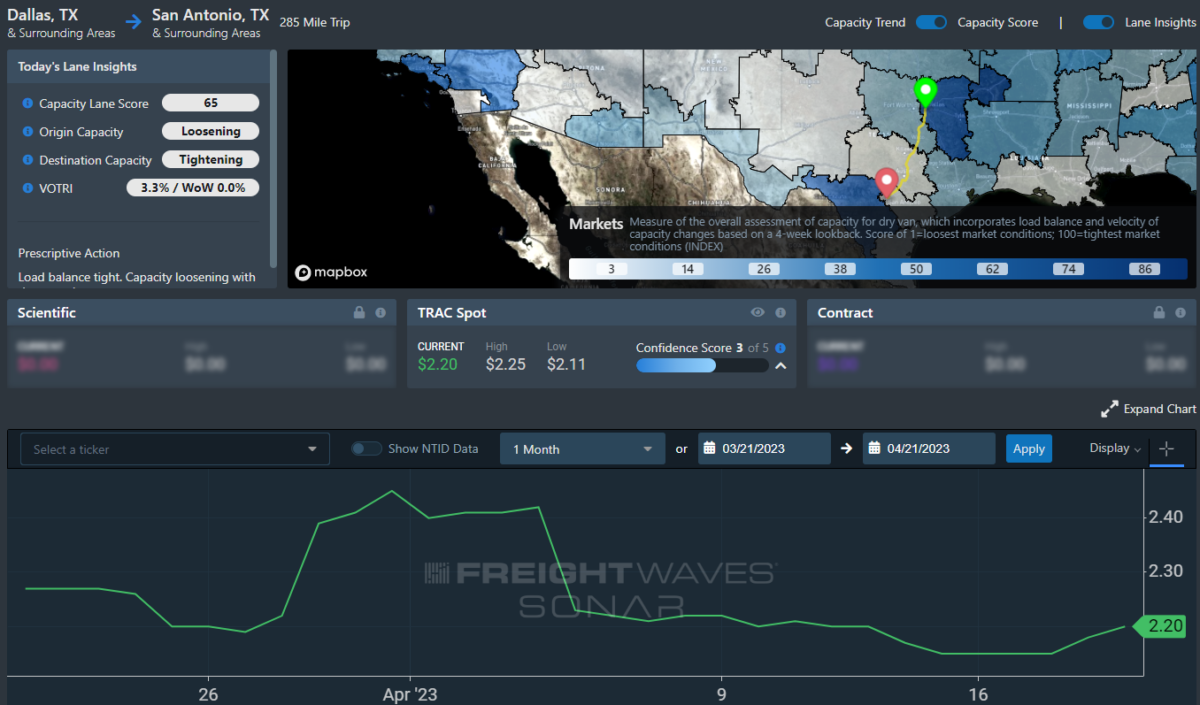
Task: Click the end date field 04/21/2023
Action: (929, 449)
